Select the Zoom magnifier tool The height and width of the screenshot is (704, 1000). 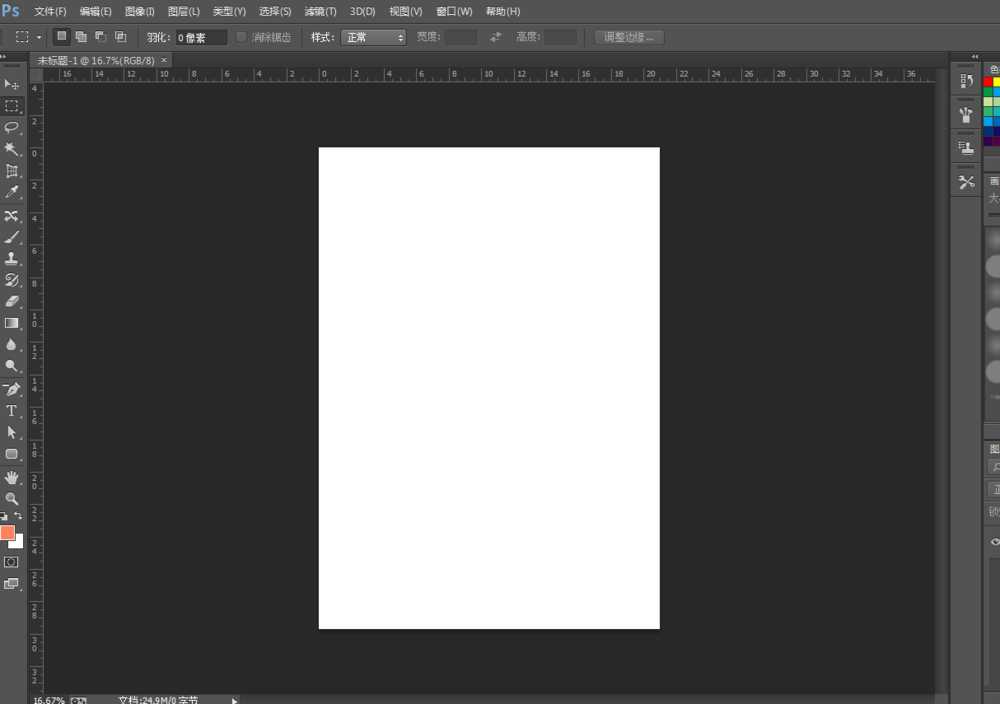tap(12, 498)
